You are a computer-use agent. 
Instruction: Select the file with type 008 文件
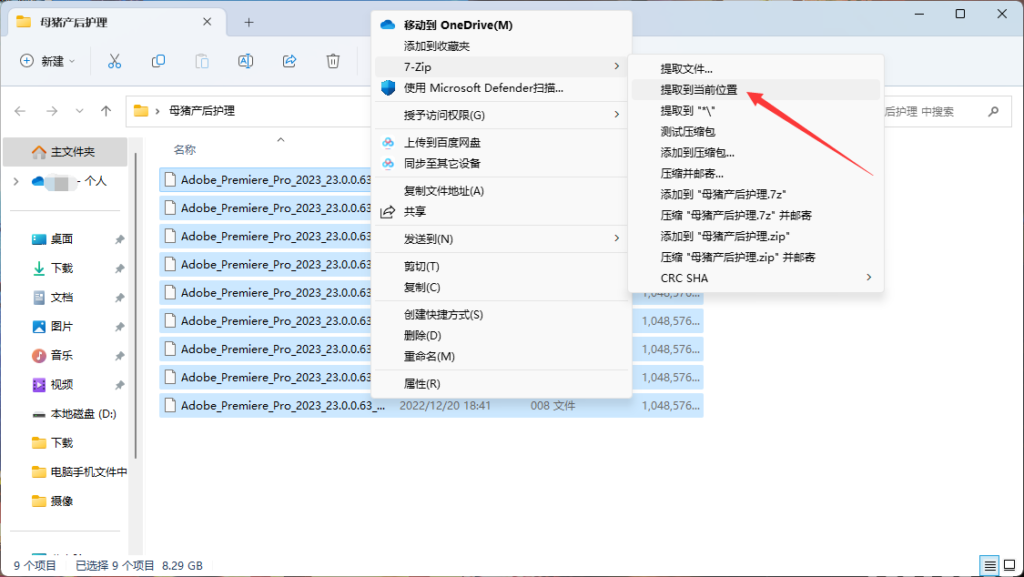coord(431,406)
